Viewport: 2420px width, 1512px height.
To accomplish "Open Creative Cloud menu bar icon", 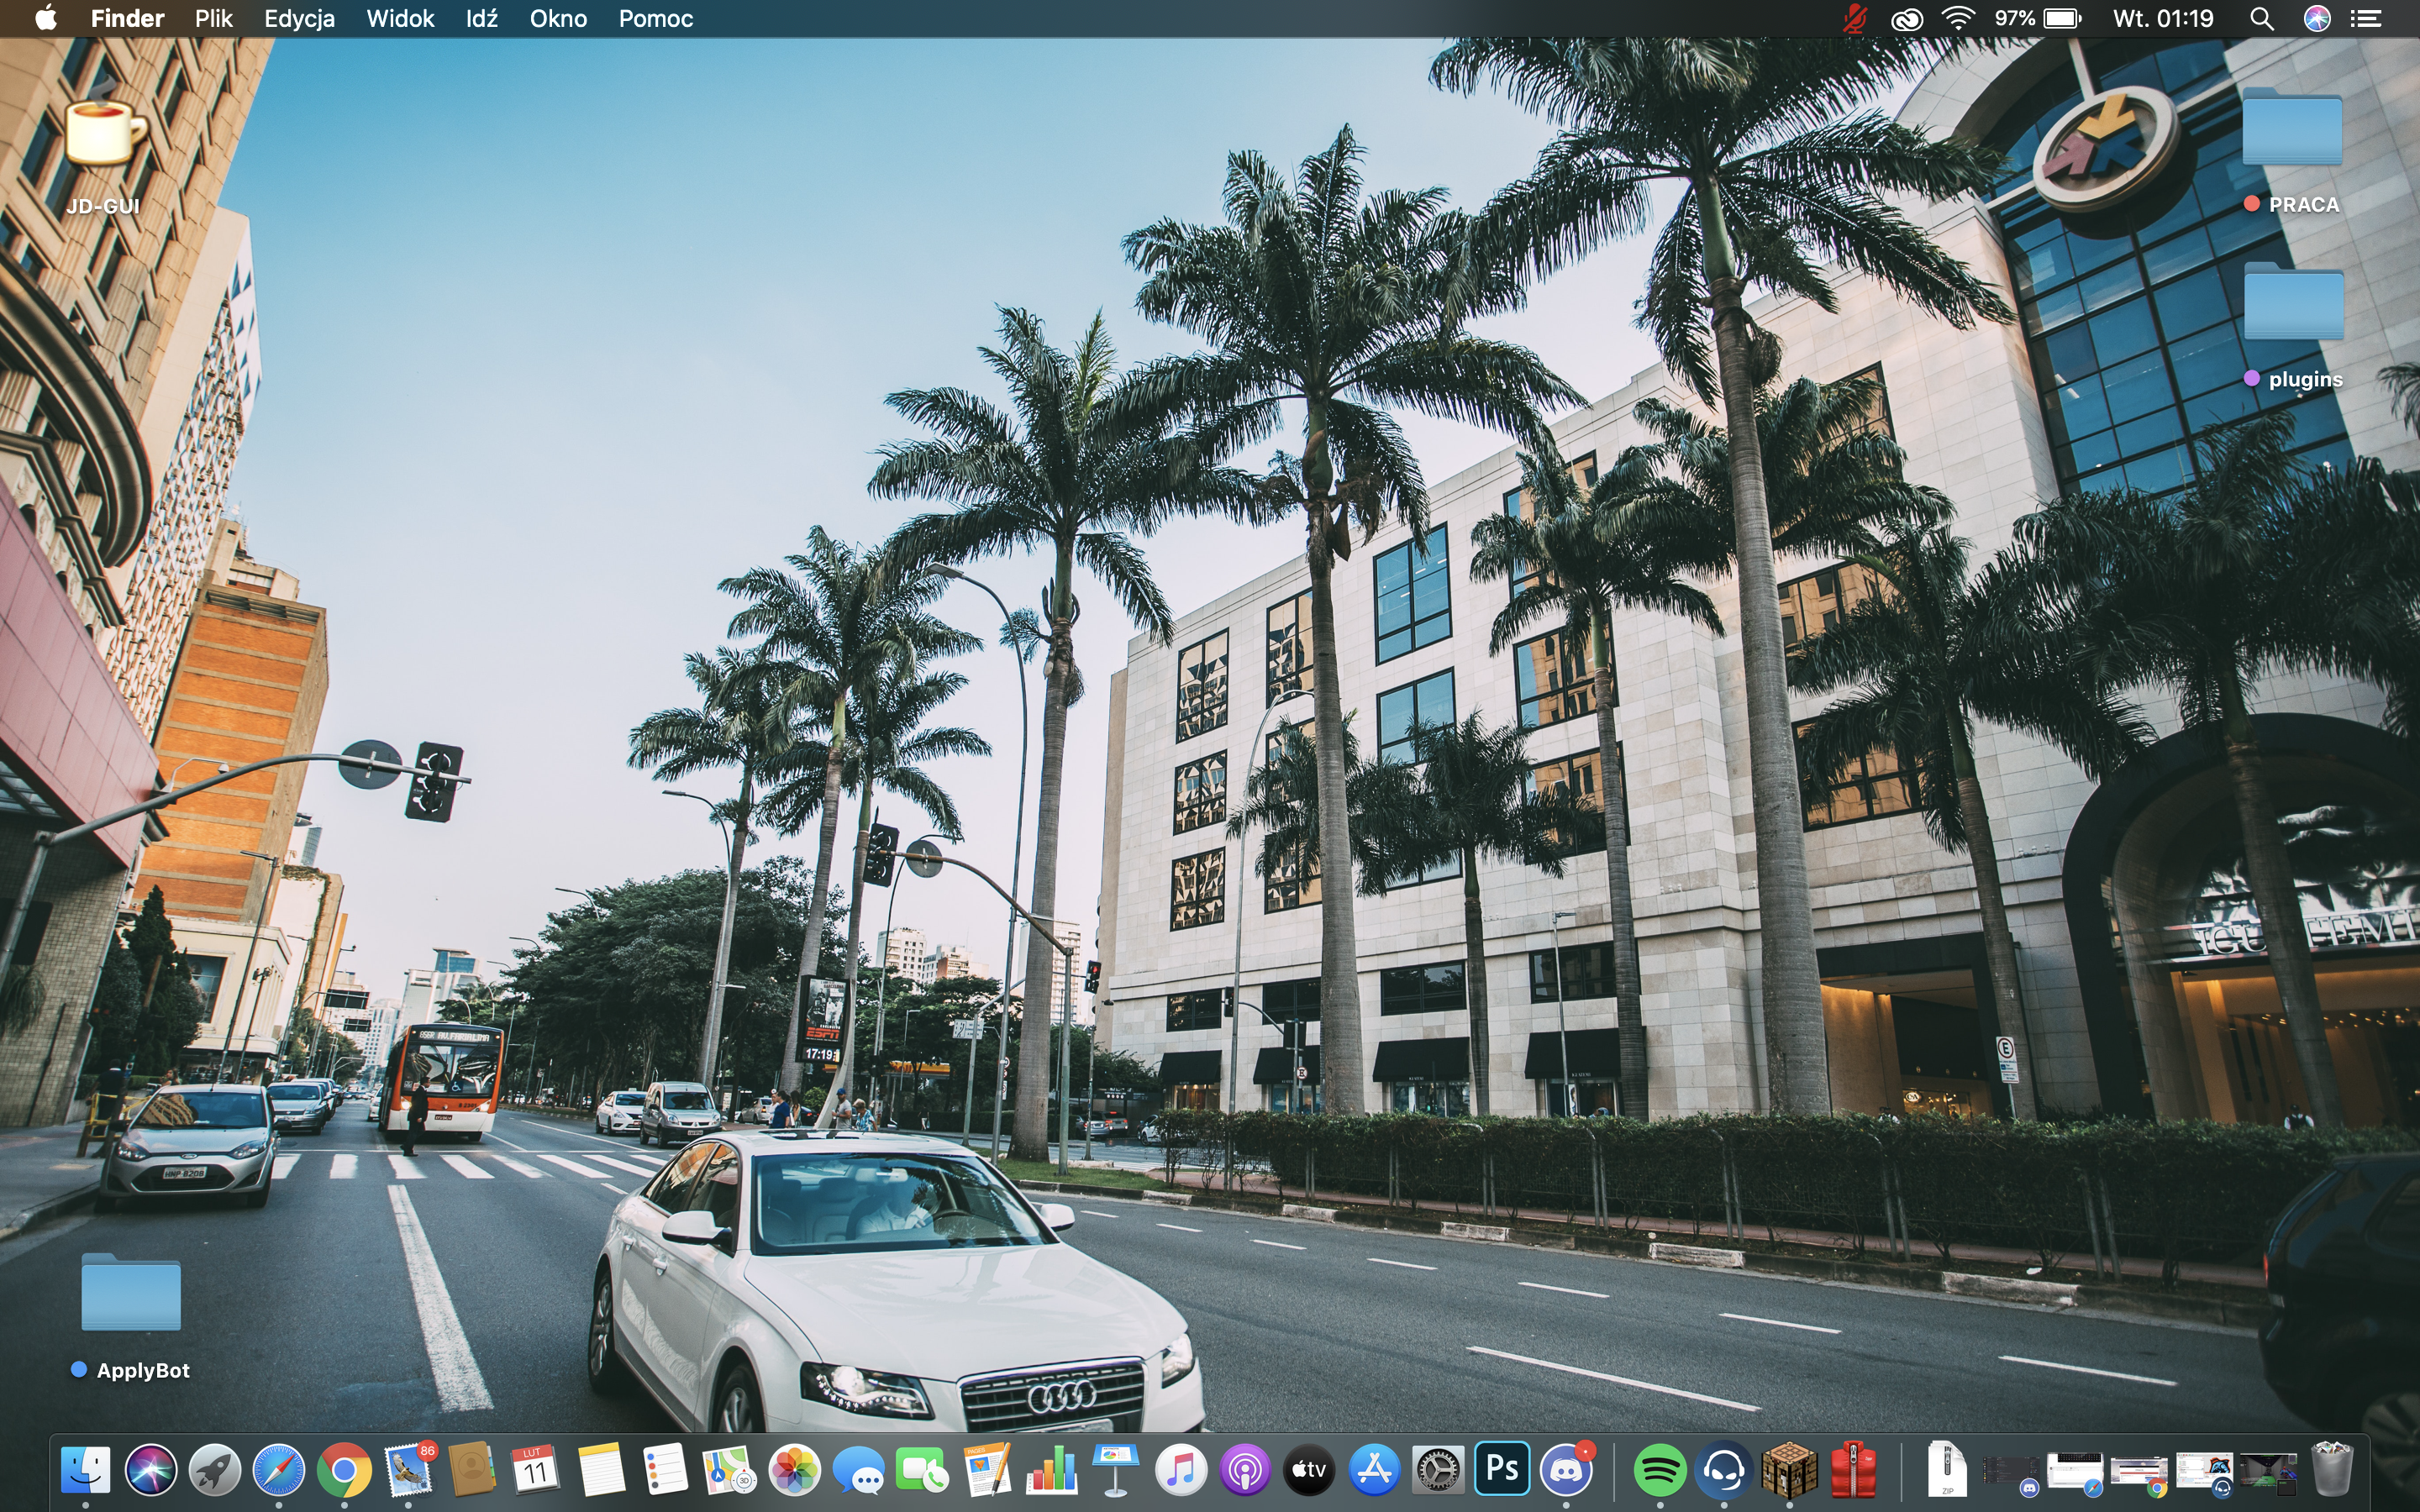I will (1907, 18).
